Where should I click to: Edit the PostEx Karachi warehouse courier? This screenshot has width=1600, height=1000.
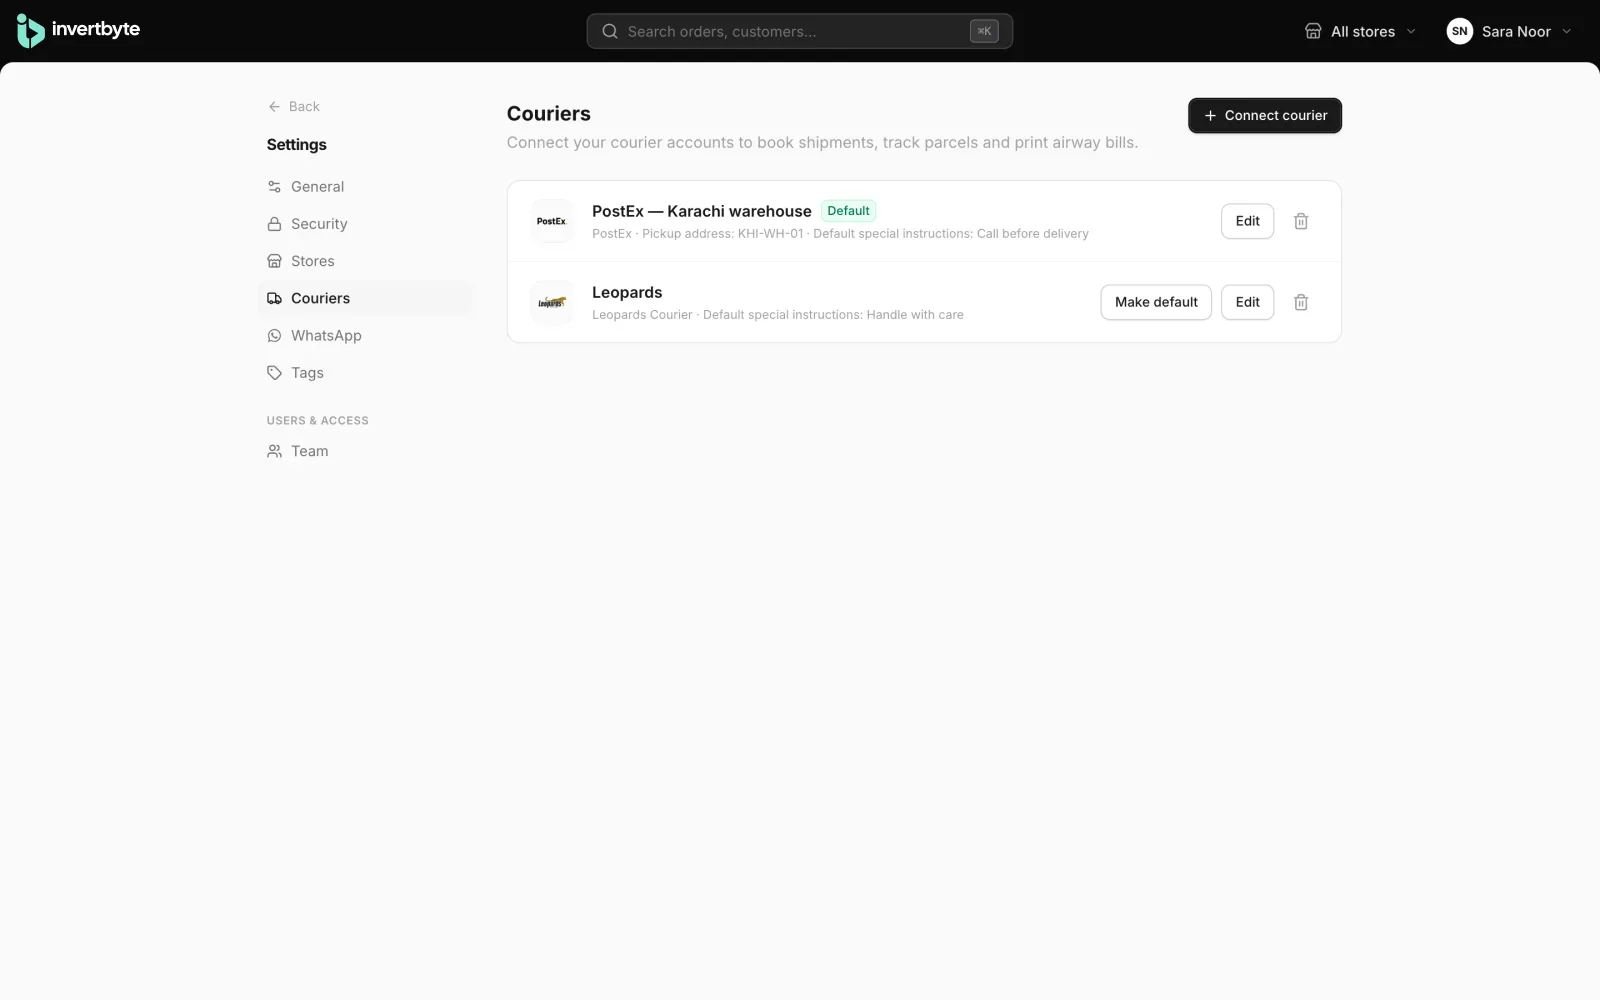[x=1247, y=221]
